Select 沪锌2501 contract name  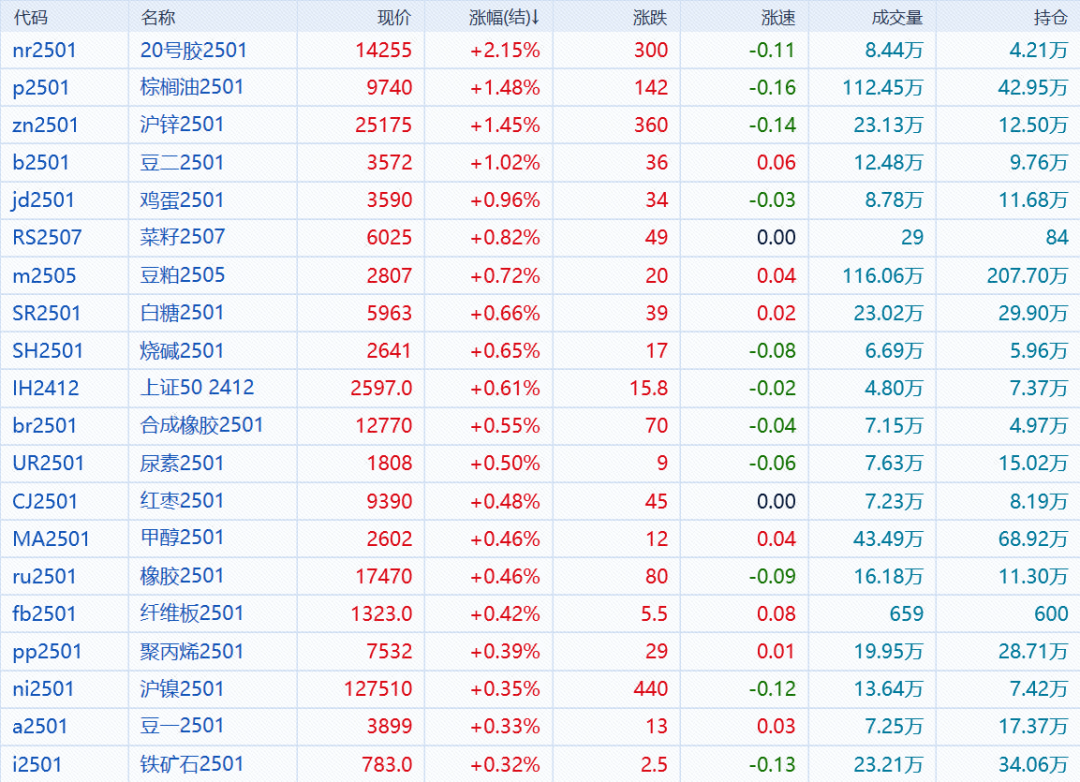[182, 125]
